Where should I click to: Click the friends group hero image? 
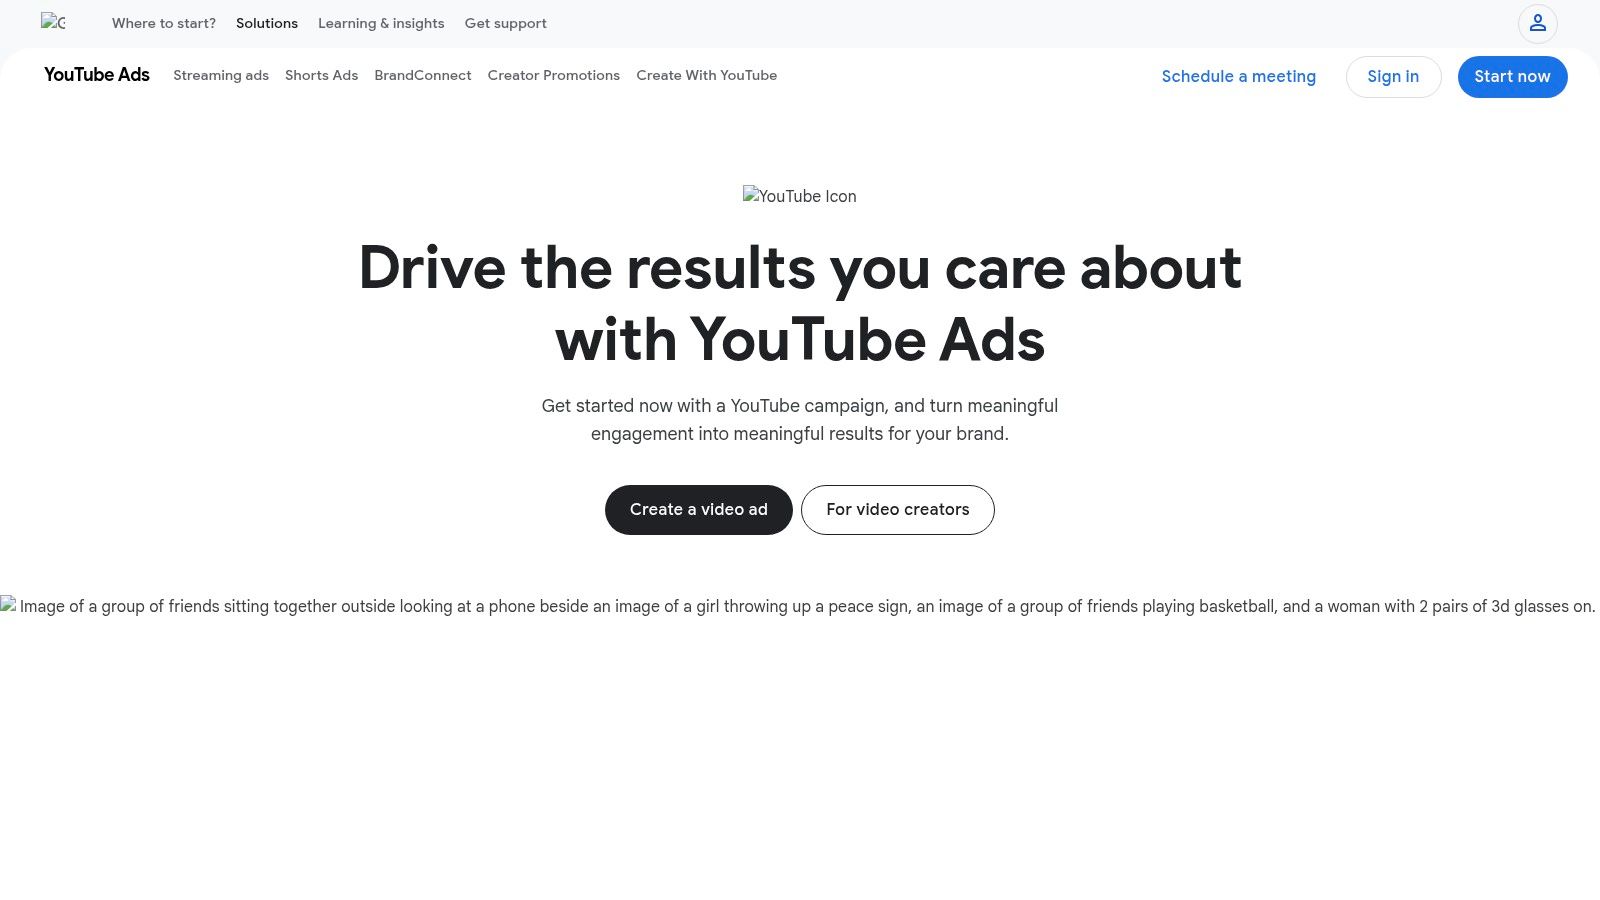pos(800,606)
